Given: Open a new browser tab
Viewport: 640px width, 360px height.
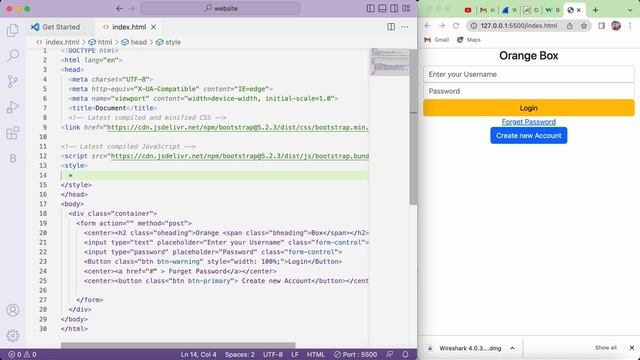Looking at the screenshot, I should pos(596,10).
